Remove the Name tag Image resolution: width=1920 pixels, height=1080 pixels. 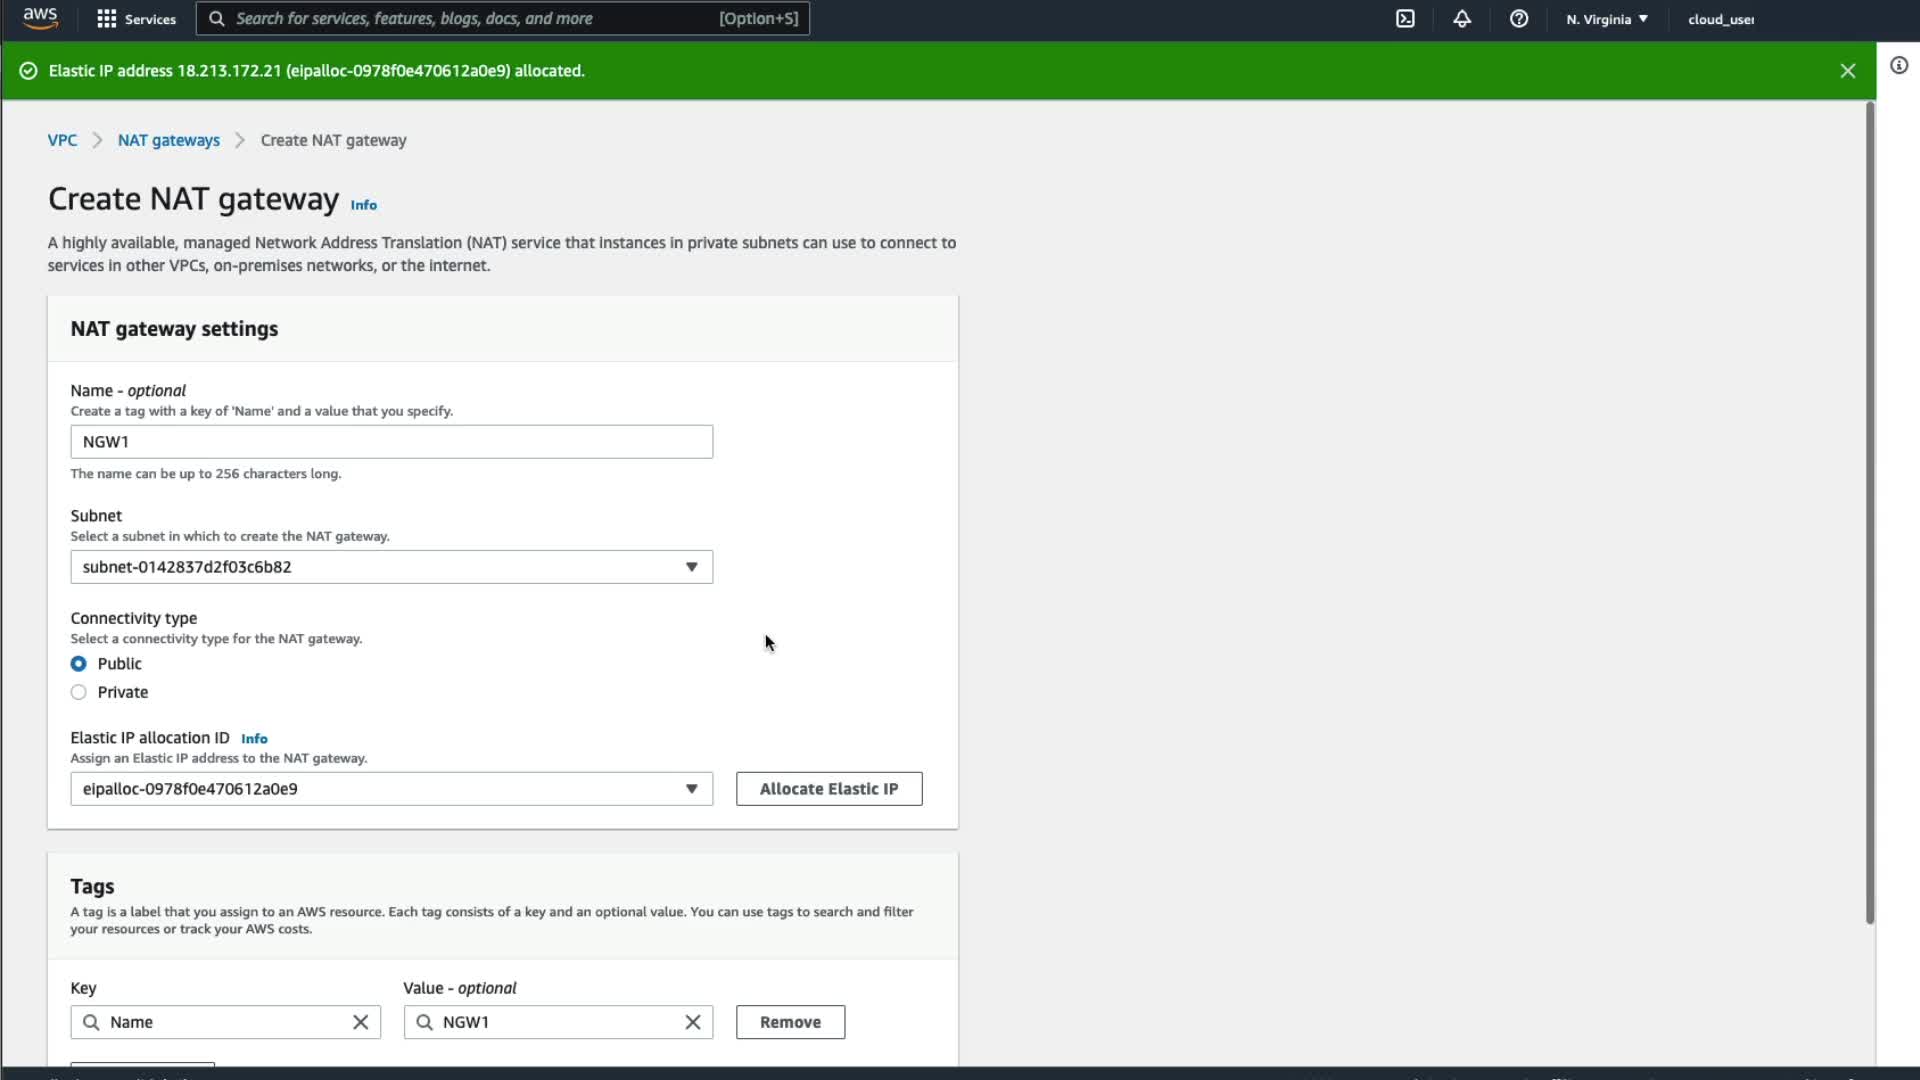(x=790, y=1022)
